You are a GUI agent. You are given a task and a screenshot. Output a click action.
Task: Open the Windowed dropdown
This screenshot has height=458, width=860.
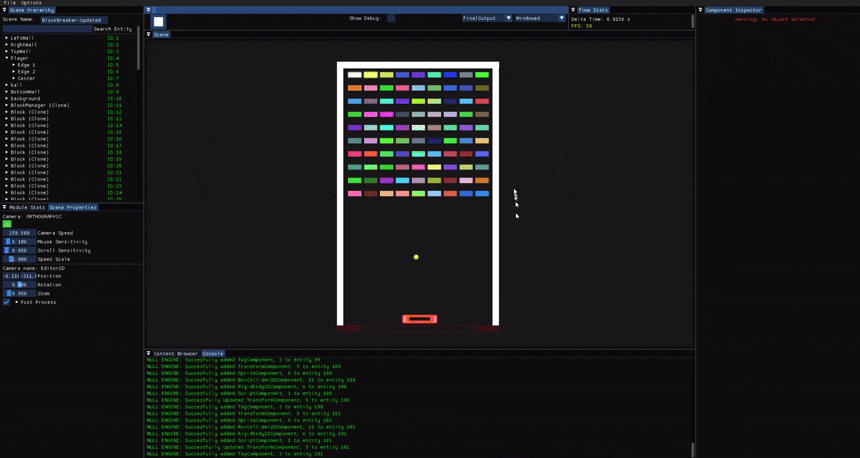[x=540, y=18]
